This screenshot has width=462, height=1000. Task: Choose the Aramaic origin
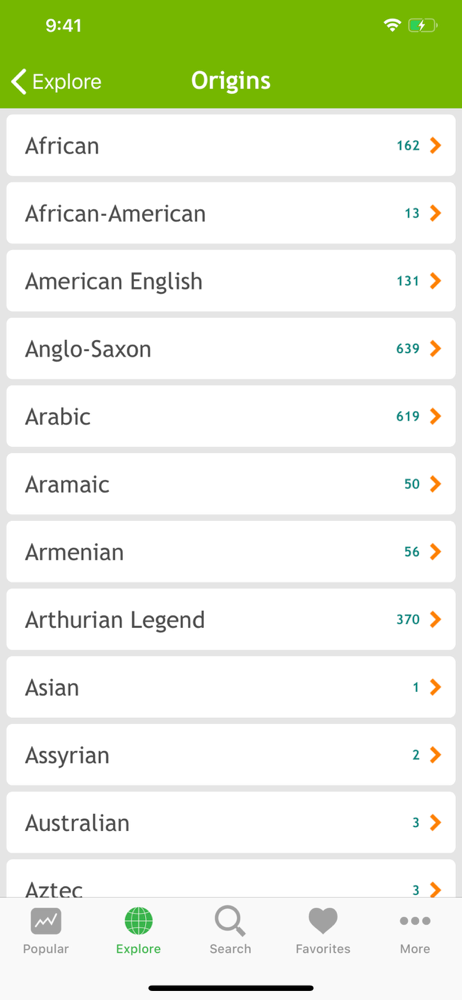pyautogui.click(x=231, y=483)
